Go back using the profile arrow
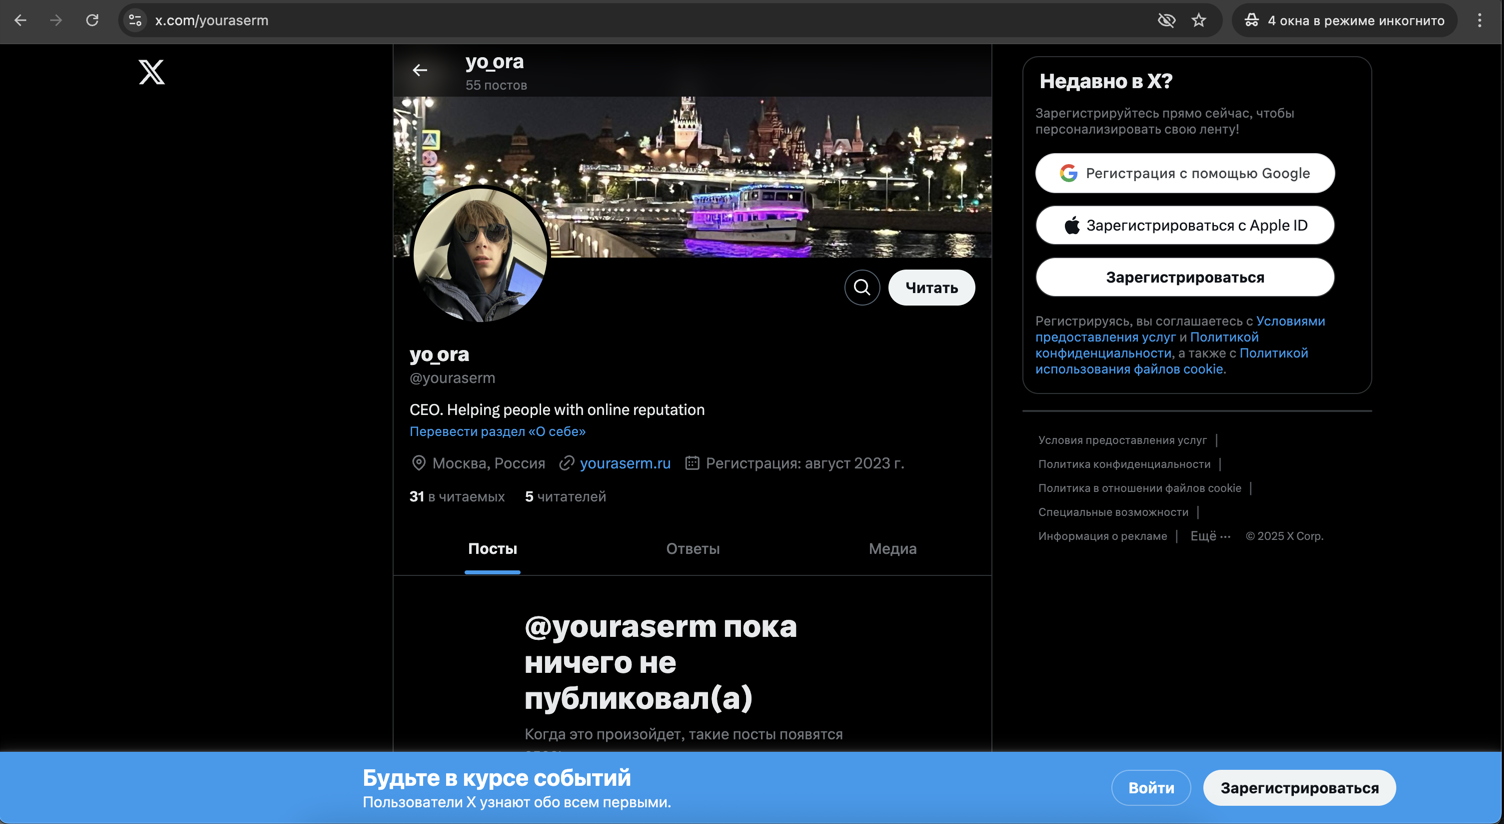The image size is (1504, 824). click(x=420, y=70)
